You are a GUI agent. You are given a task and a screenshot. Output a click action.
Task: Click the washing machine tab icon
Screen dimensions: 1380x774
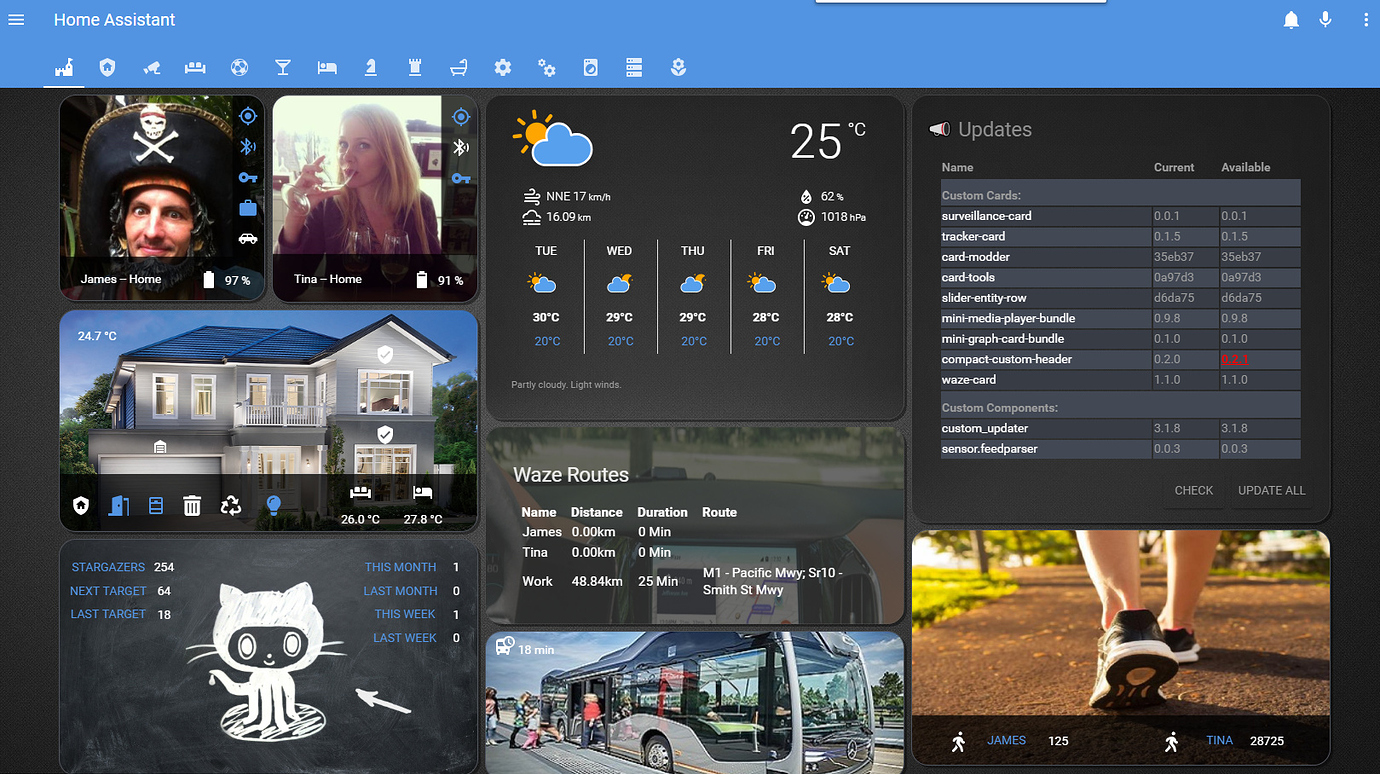tap(590, 67)
